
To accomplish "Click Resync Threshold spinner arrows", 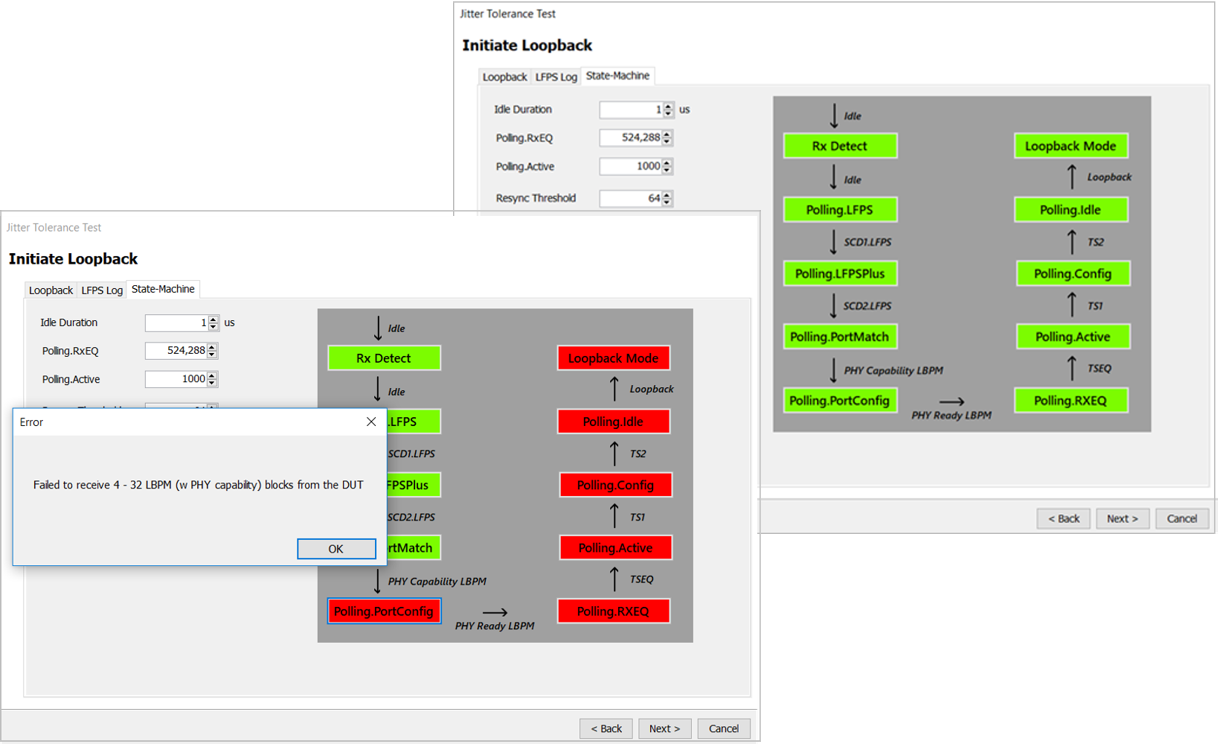I will coord(667,198).
